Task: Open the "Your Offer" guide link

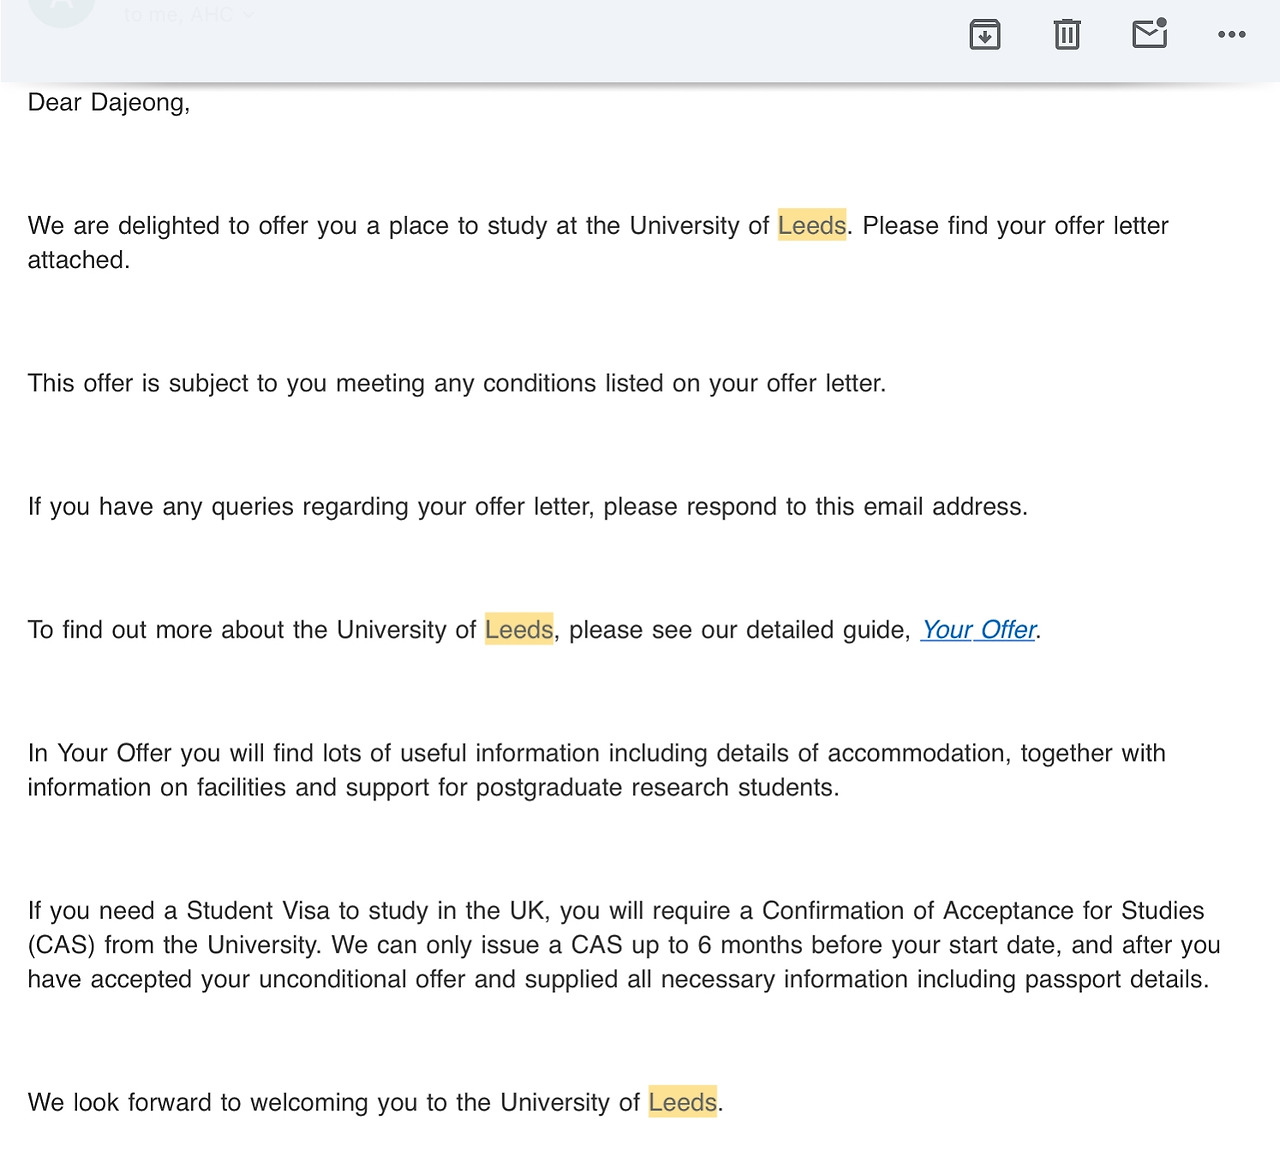Action: click(978, 630)
